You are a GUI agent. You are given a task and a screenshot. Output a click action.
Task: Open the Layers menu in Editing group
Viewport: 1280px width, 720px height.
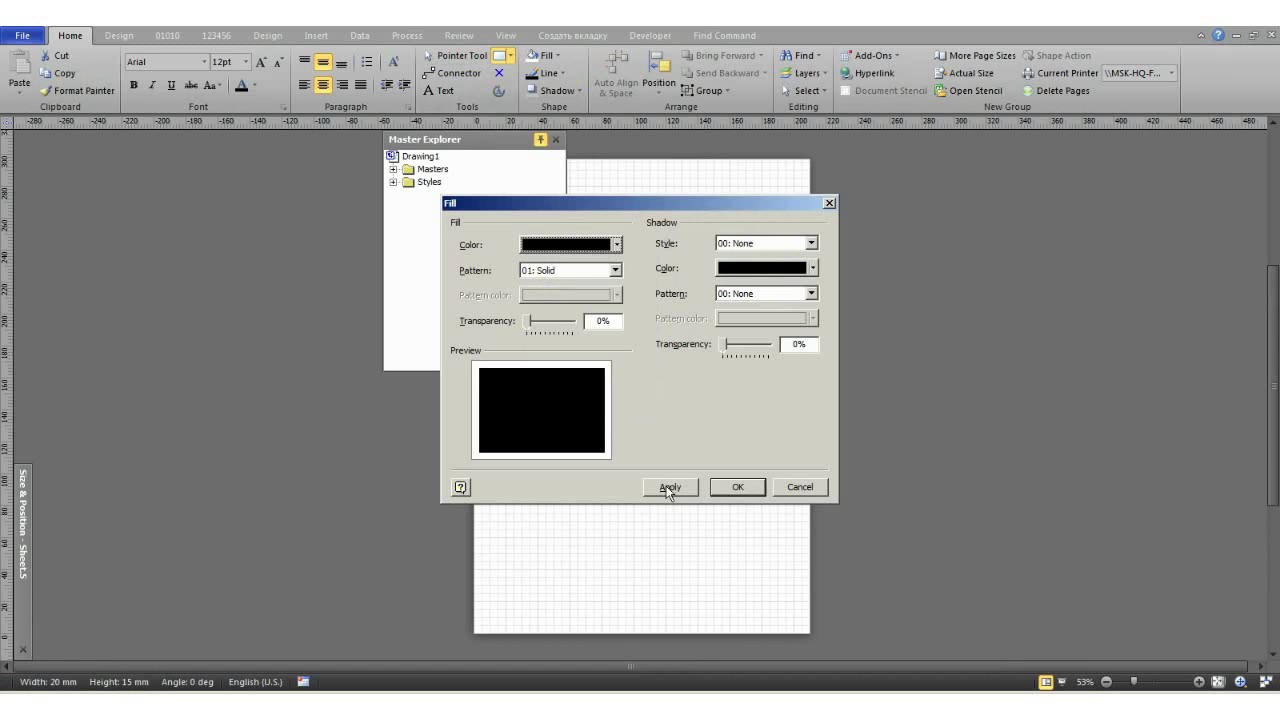click(805, 73)
